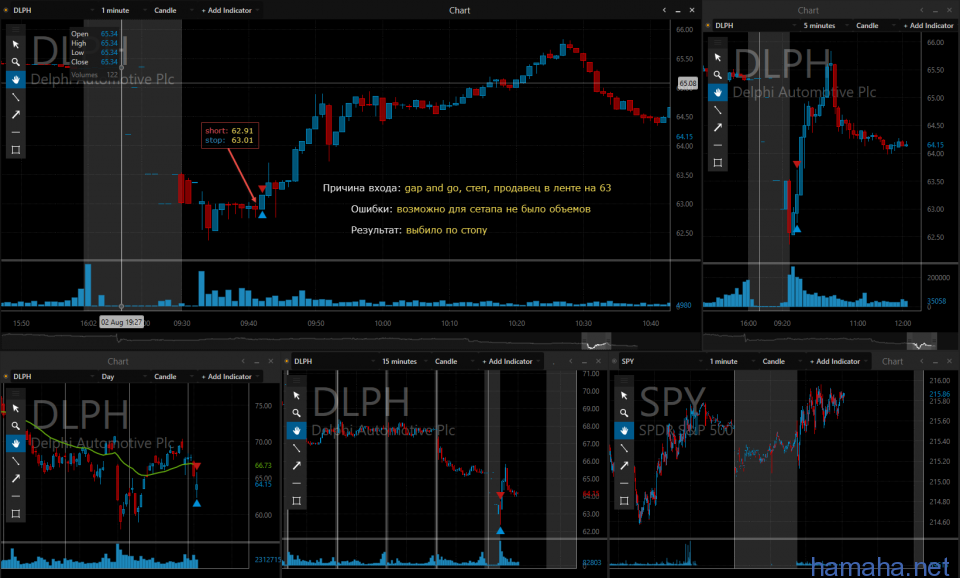The height and width of the screenshot is (578, 960).
Task: Select the zoom tool in the Day DLPH chart
Action: 16,426
